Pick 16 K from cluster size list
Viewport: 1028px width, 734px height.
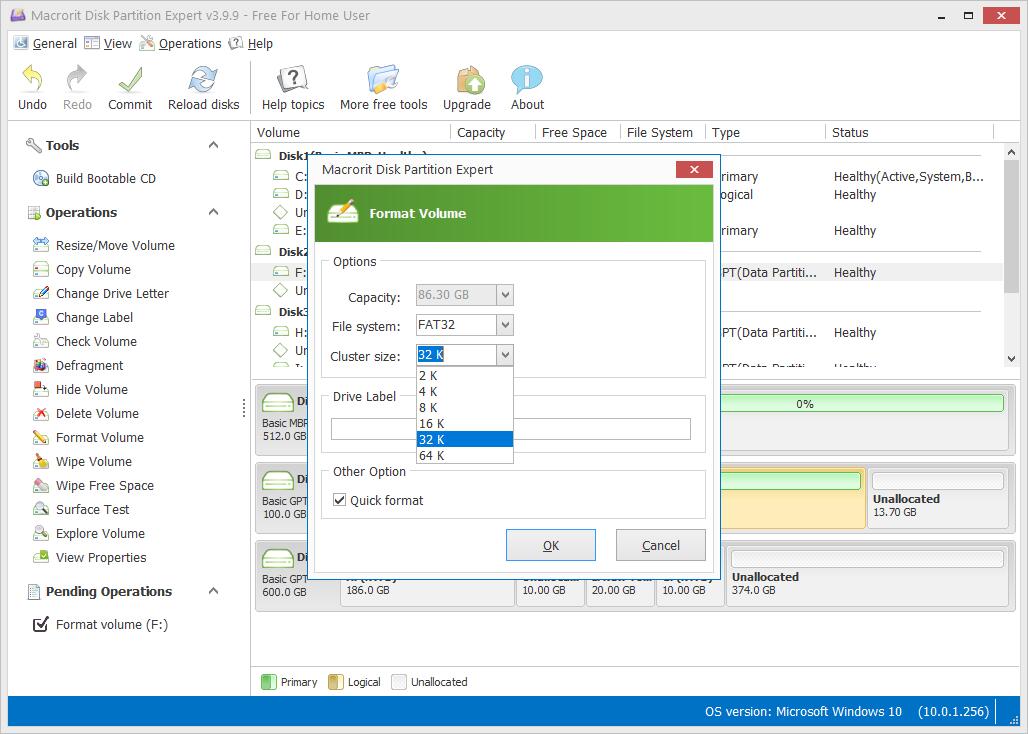(x=465, y=423)
